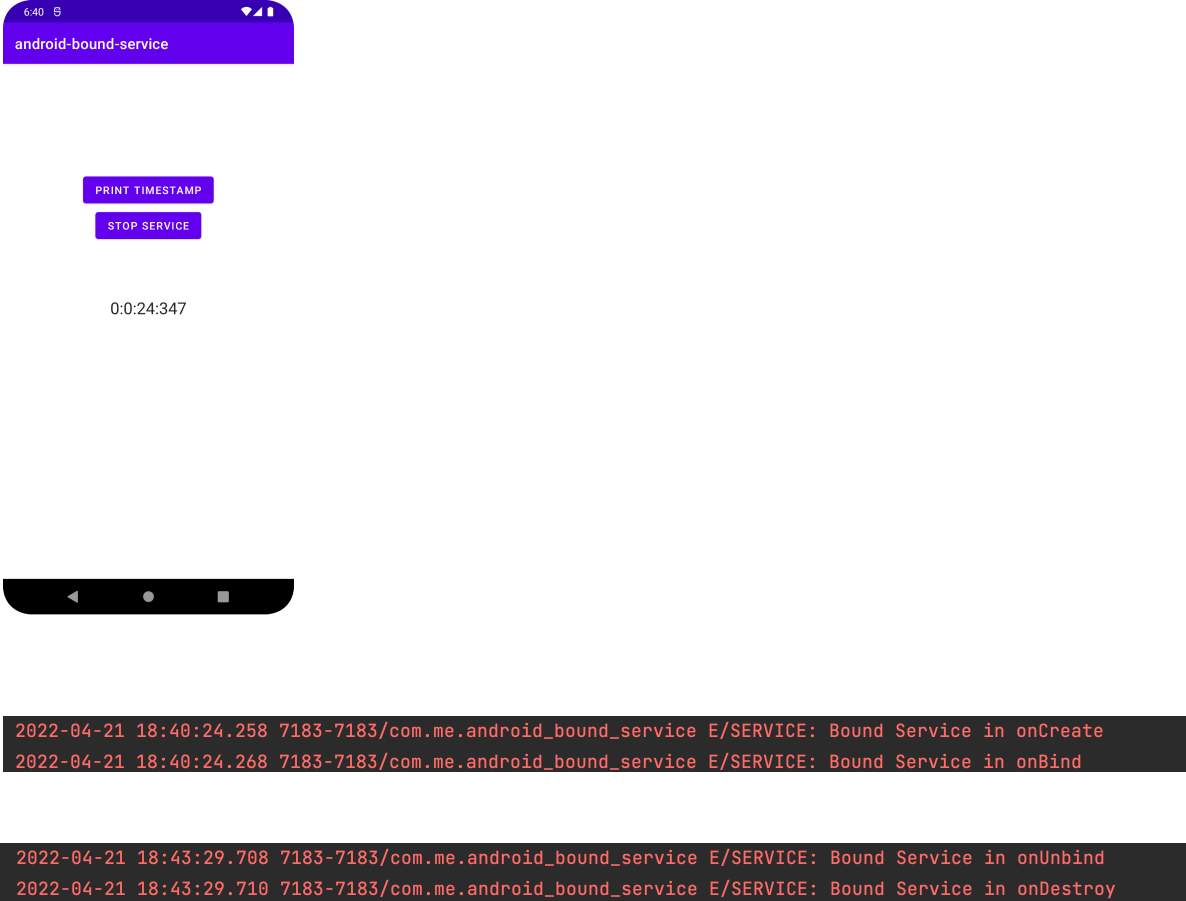Tap the white app content area
1186x901 pixels.
coord(148,450)
